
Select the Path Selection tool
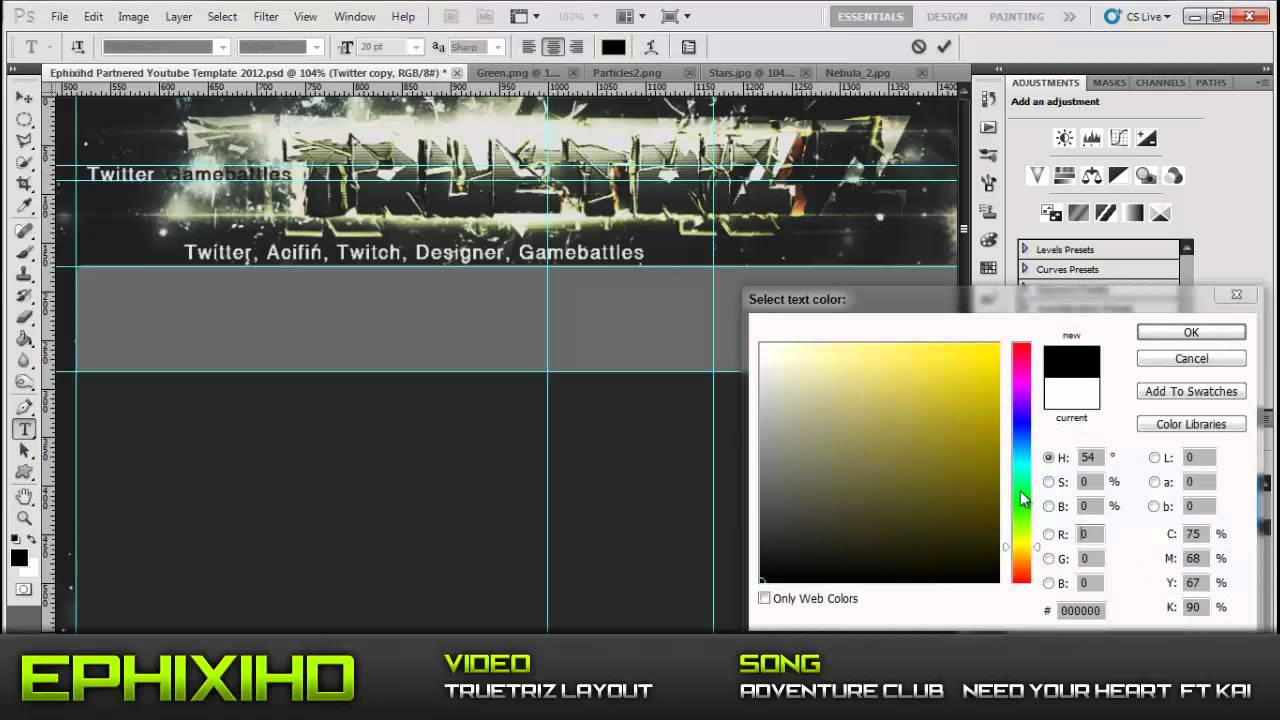point(24,451)
